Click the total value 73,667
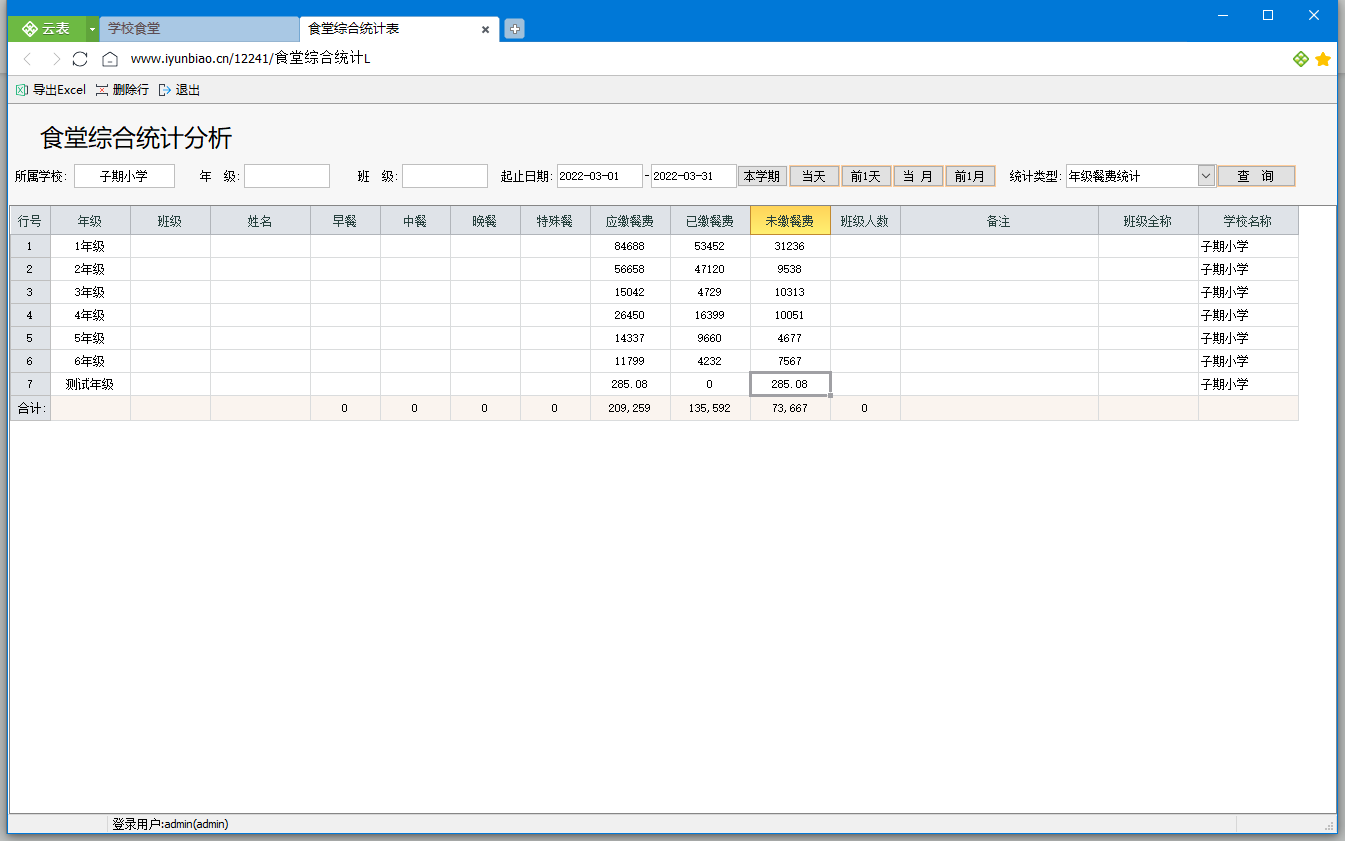The width and height of the screenshot is (1345, 841). tap(790, 408)
